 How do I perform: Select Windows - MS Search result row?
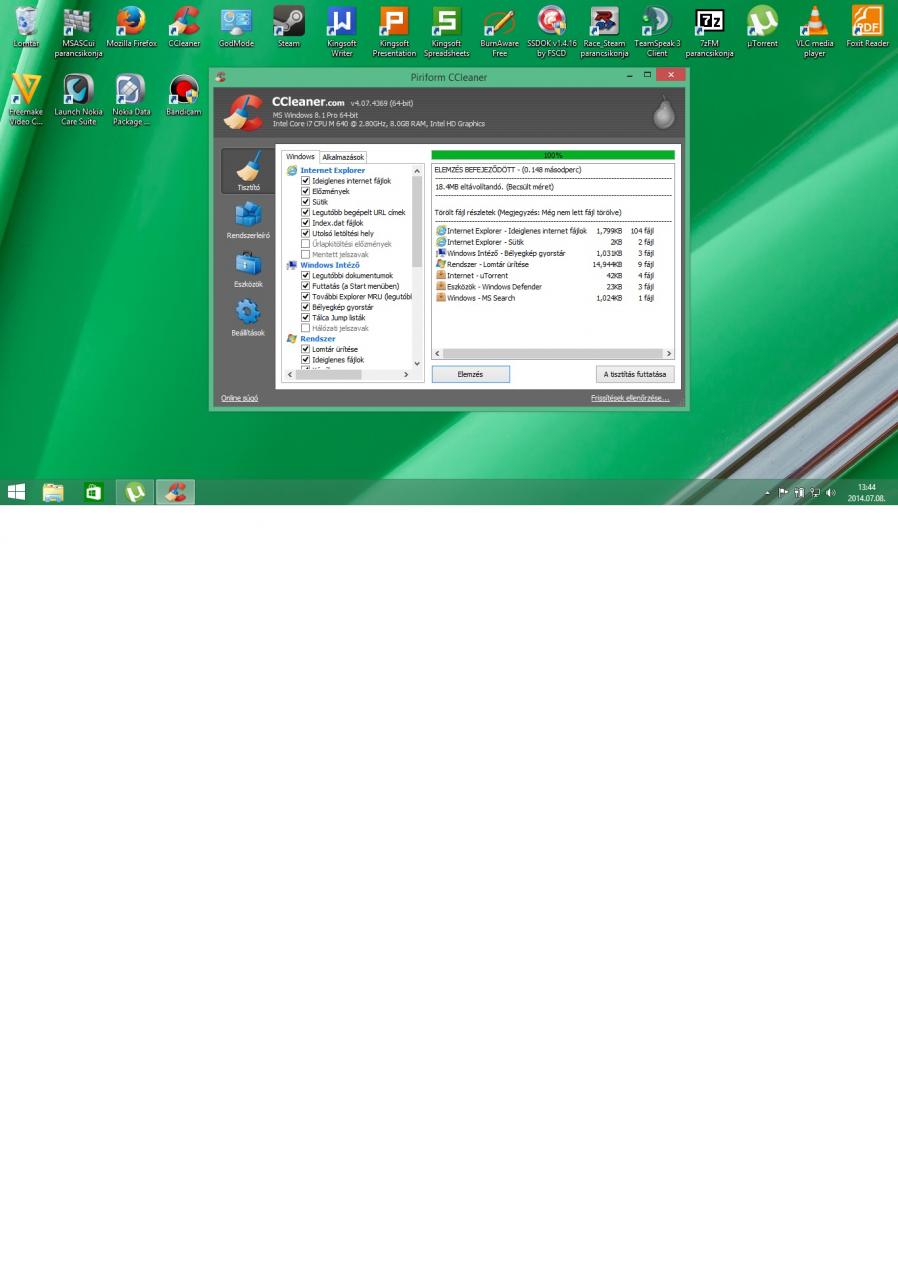click(545, 298)
